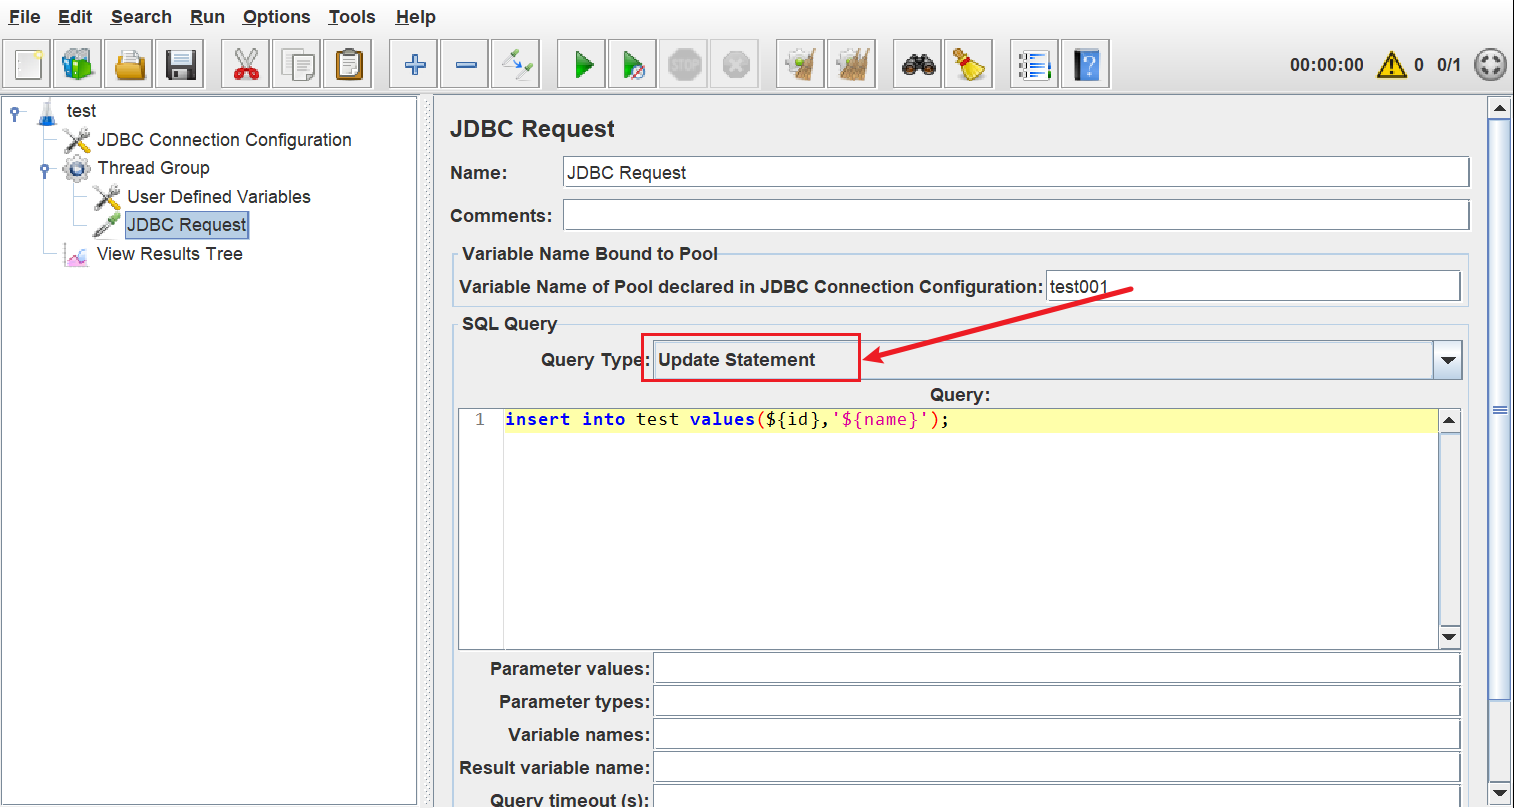The height and width of the screenshot is (808, 1514).
Task: Click the Variable names field
Action: pos(1057,734)
